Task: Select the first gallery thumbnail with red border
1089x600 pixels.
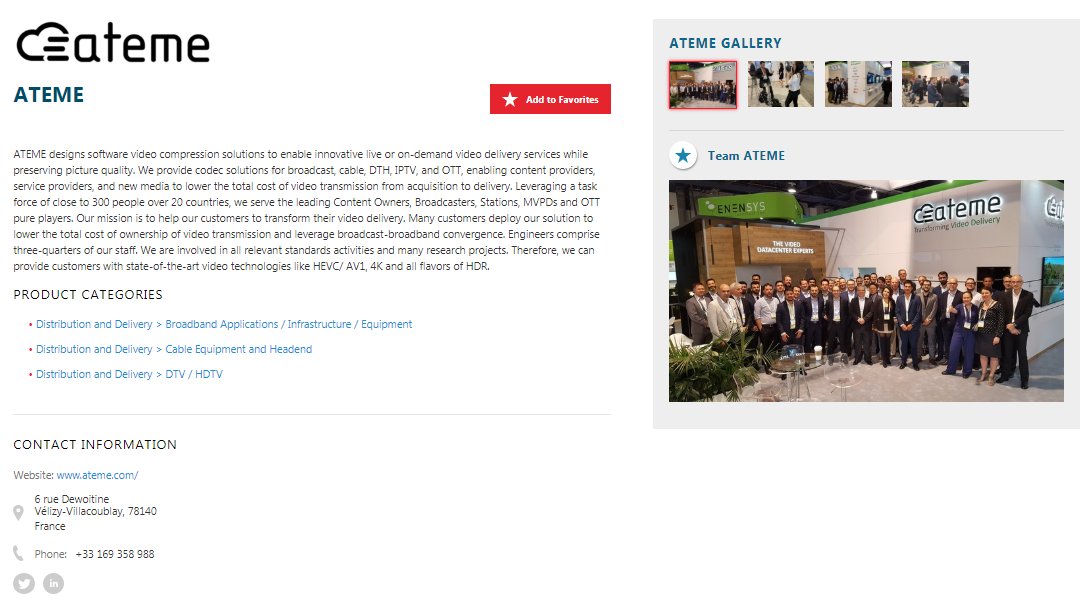Action: coord(703,85)
